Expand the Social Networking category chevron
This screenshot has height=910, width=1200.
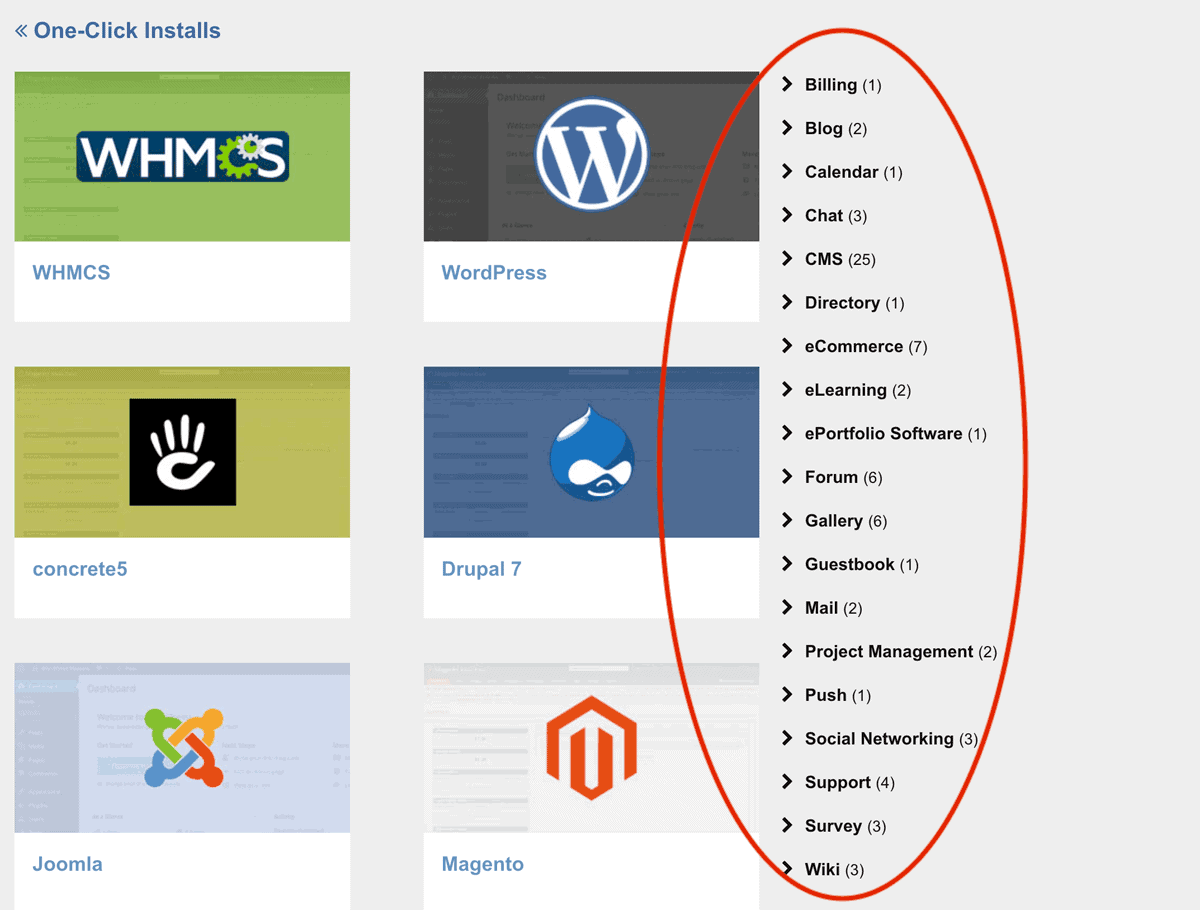point(787,738)
